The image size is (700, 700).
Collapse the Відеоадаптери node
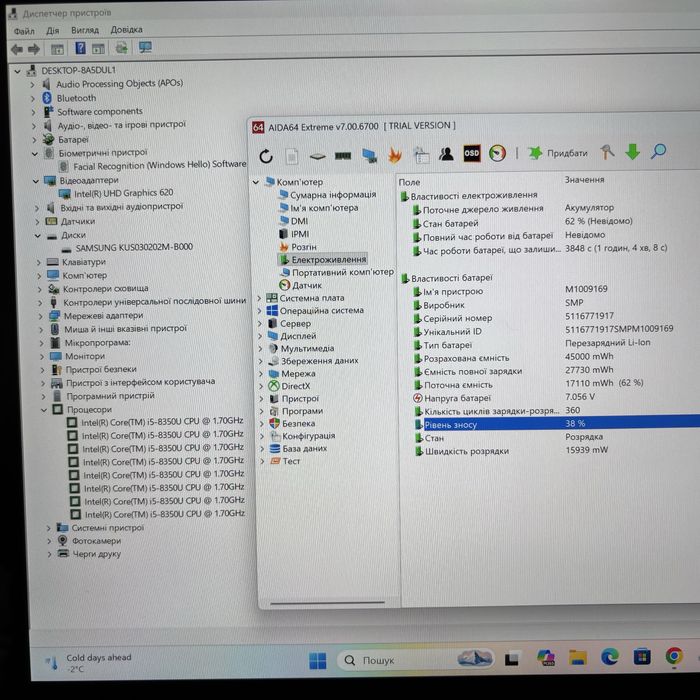[36, 181]
